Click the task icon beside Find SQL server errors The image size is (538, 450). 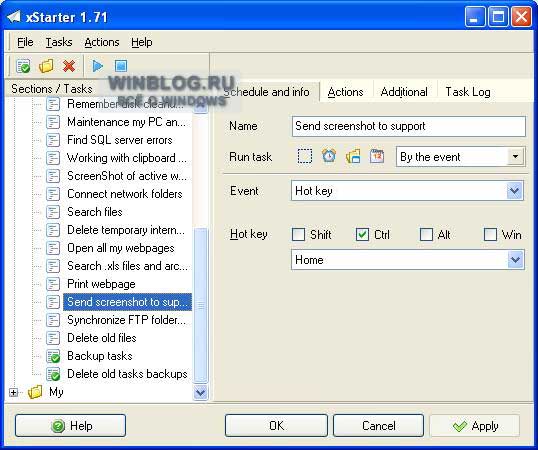[x=53, y=140]
